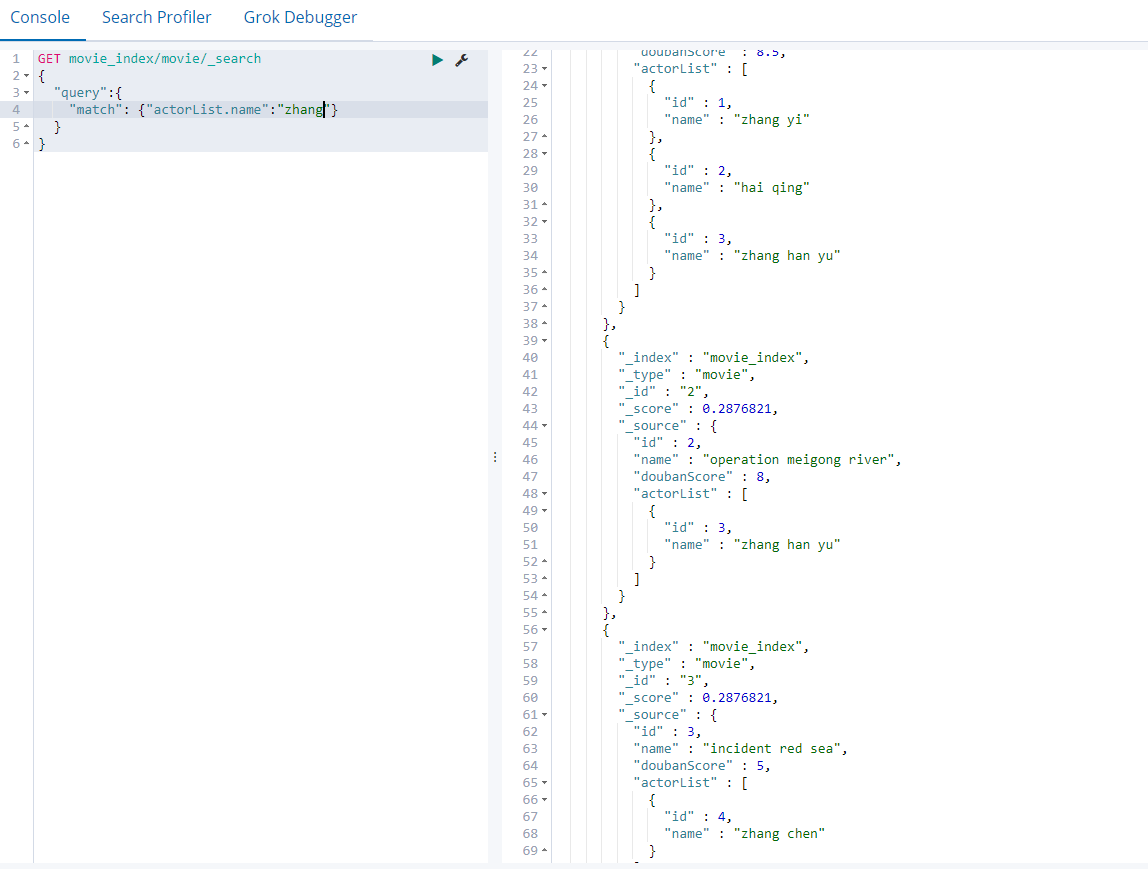Click the doubanScore value 8 line
Viewport: 1148px width, 869px height.
point(702,477)
